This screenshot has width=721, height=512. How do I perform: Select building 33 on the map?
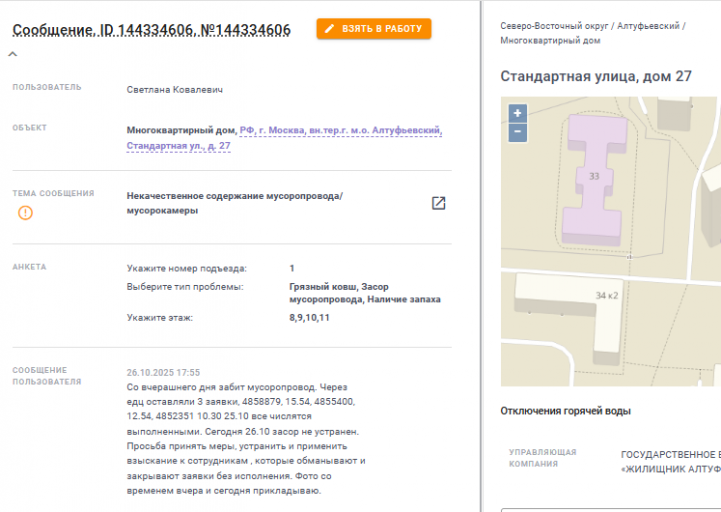(x=594, y=176)
